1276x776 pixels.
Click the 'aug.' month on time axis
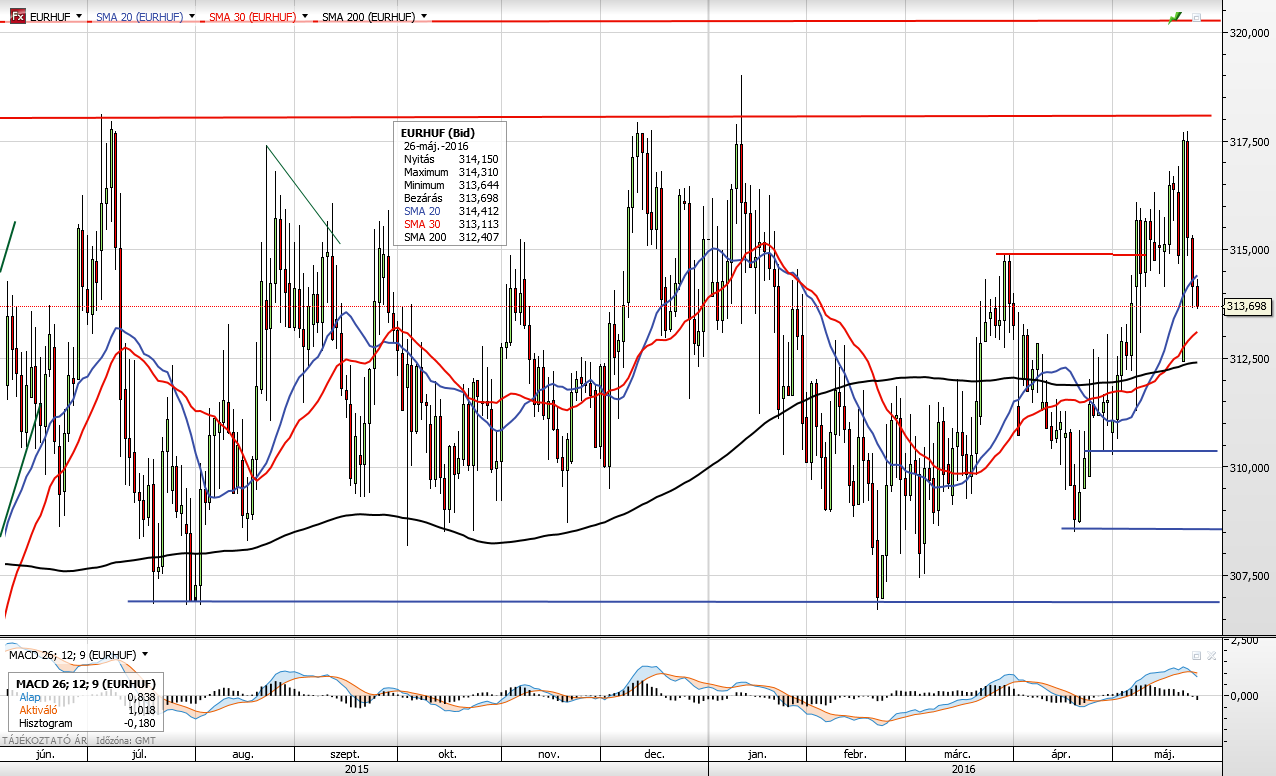point(243,755)
